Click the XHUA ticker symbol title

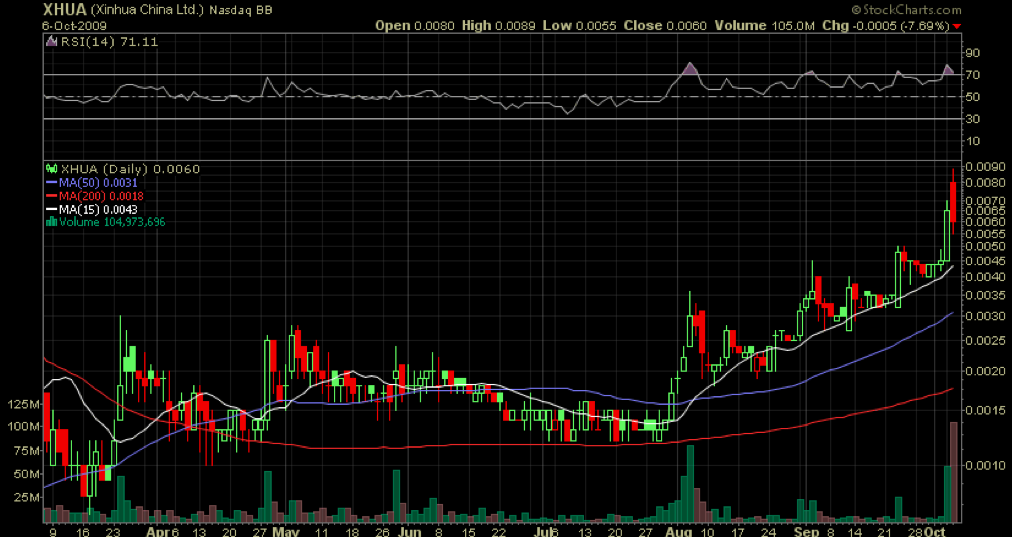pyautogui.click(x=65, y=10)
